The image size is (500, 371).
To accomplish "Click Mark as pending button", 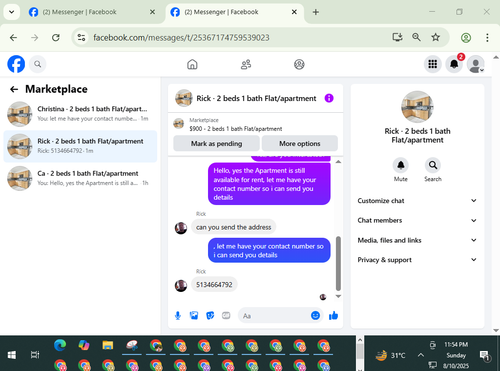I will click(x=216, y=143).
